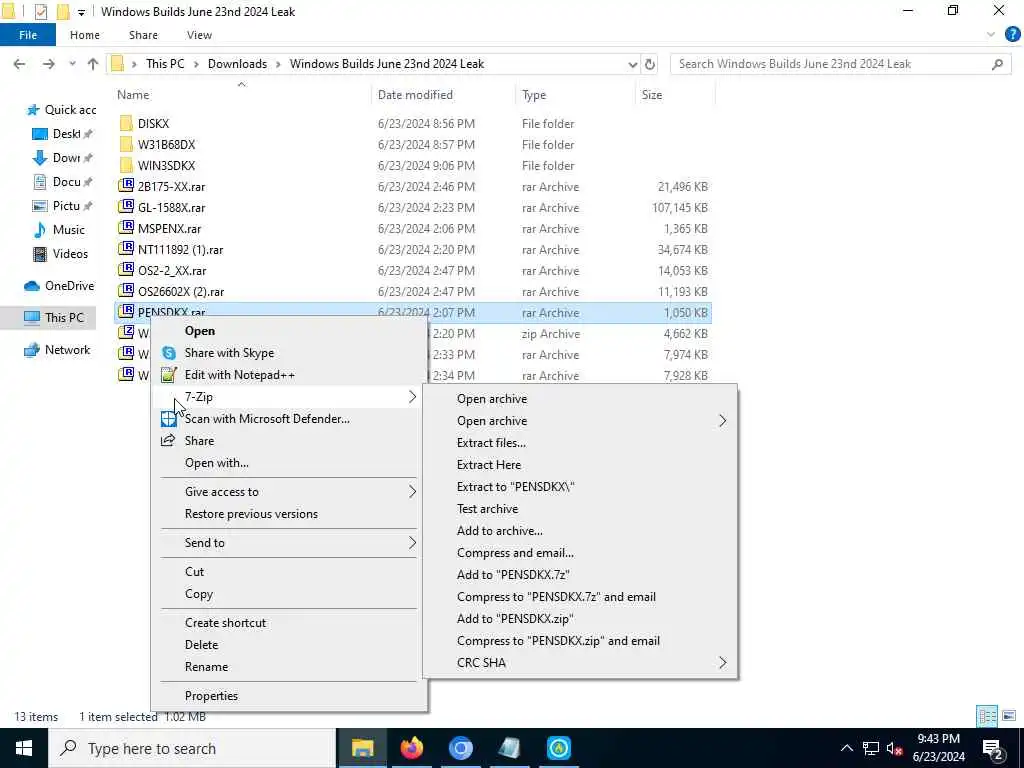Switch to the View ribbon tab
The height and width of the screenshot is (768, 1024).
tap(199, 35)
